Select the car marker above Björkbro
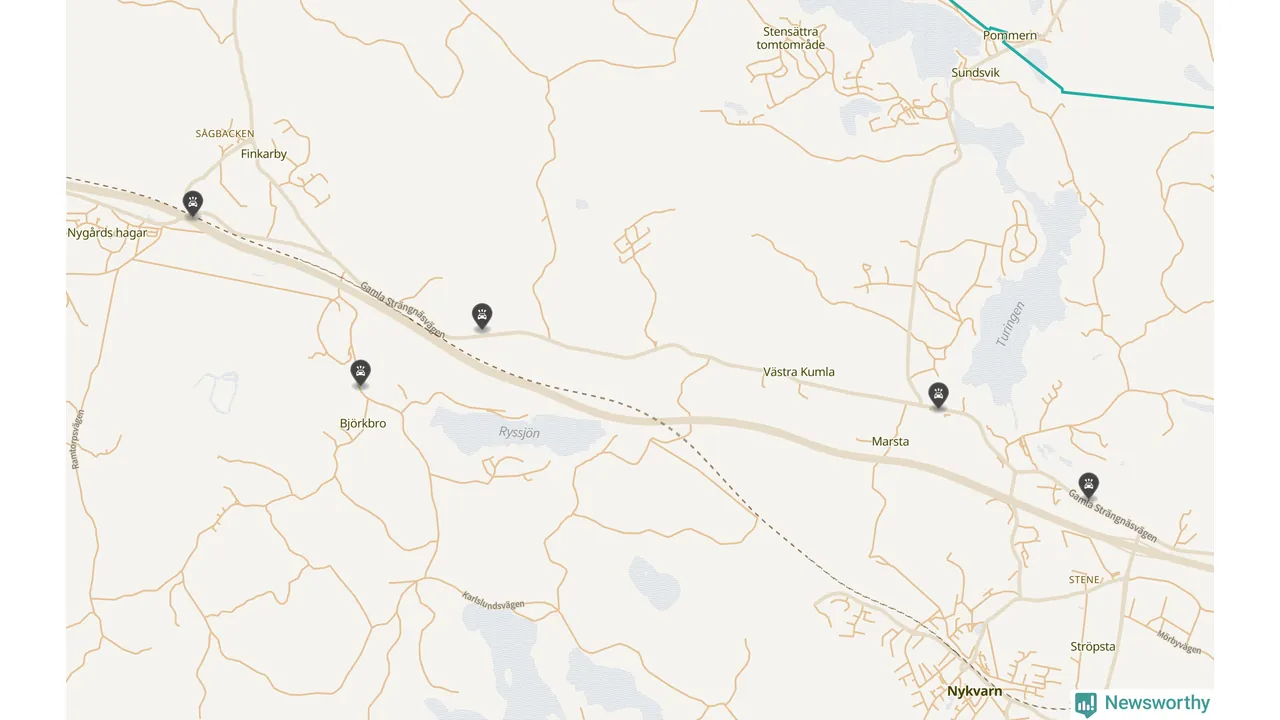 (361, 373)
